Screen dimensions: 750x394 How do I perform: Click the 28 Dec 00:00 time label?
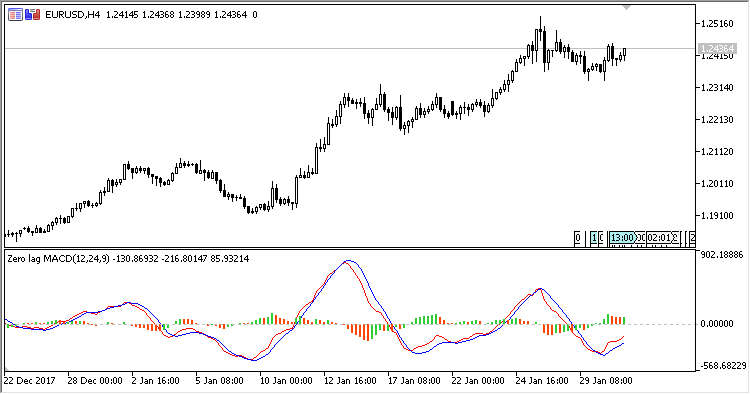click(95, 381)
